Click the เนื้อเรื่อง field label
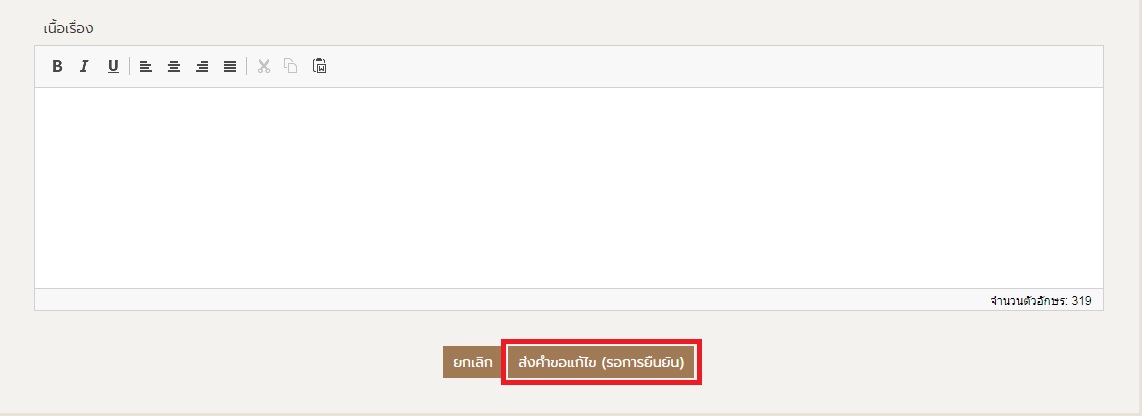The height and width of the screenshot is (416, 1142). (68, 28)
